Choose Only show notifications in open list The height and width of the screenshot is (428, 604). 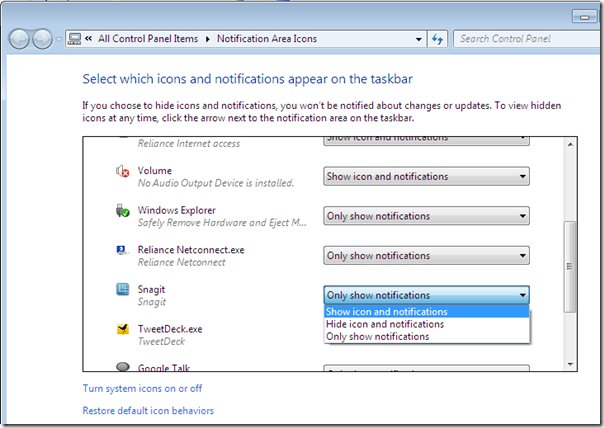(x=426, y=336)
